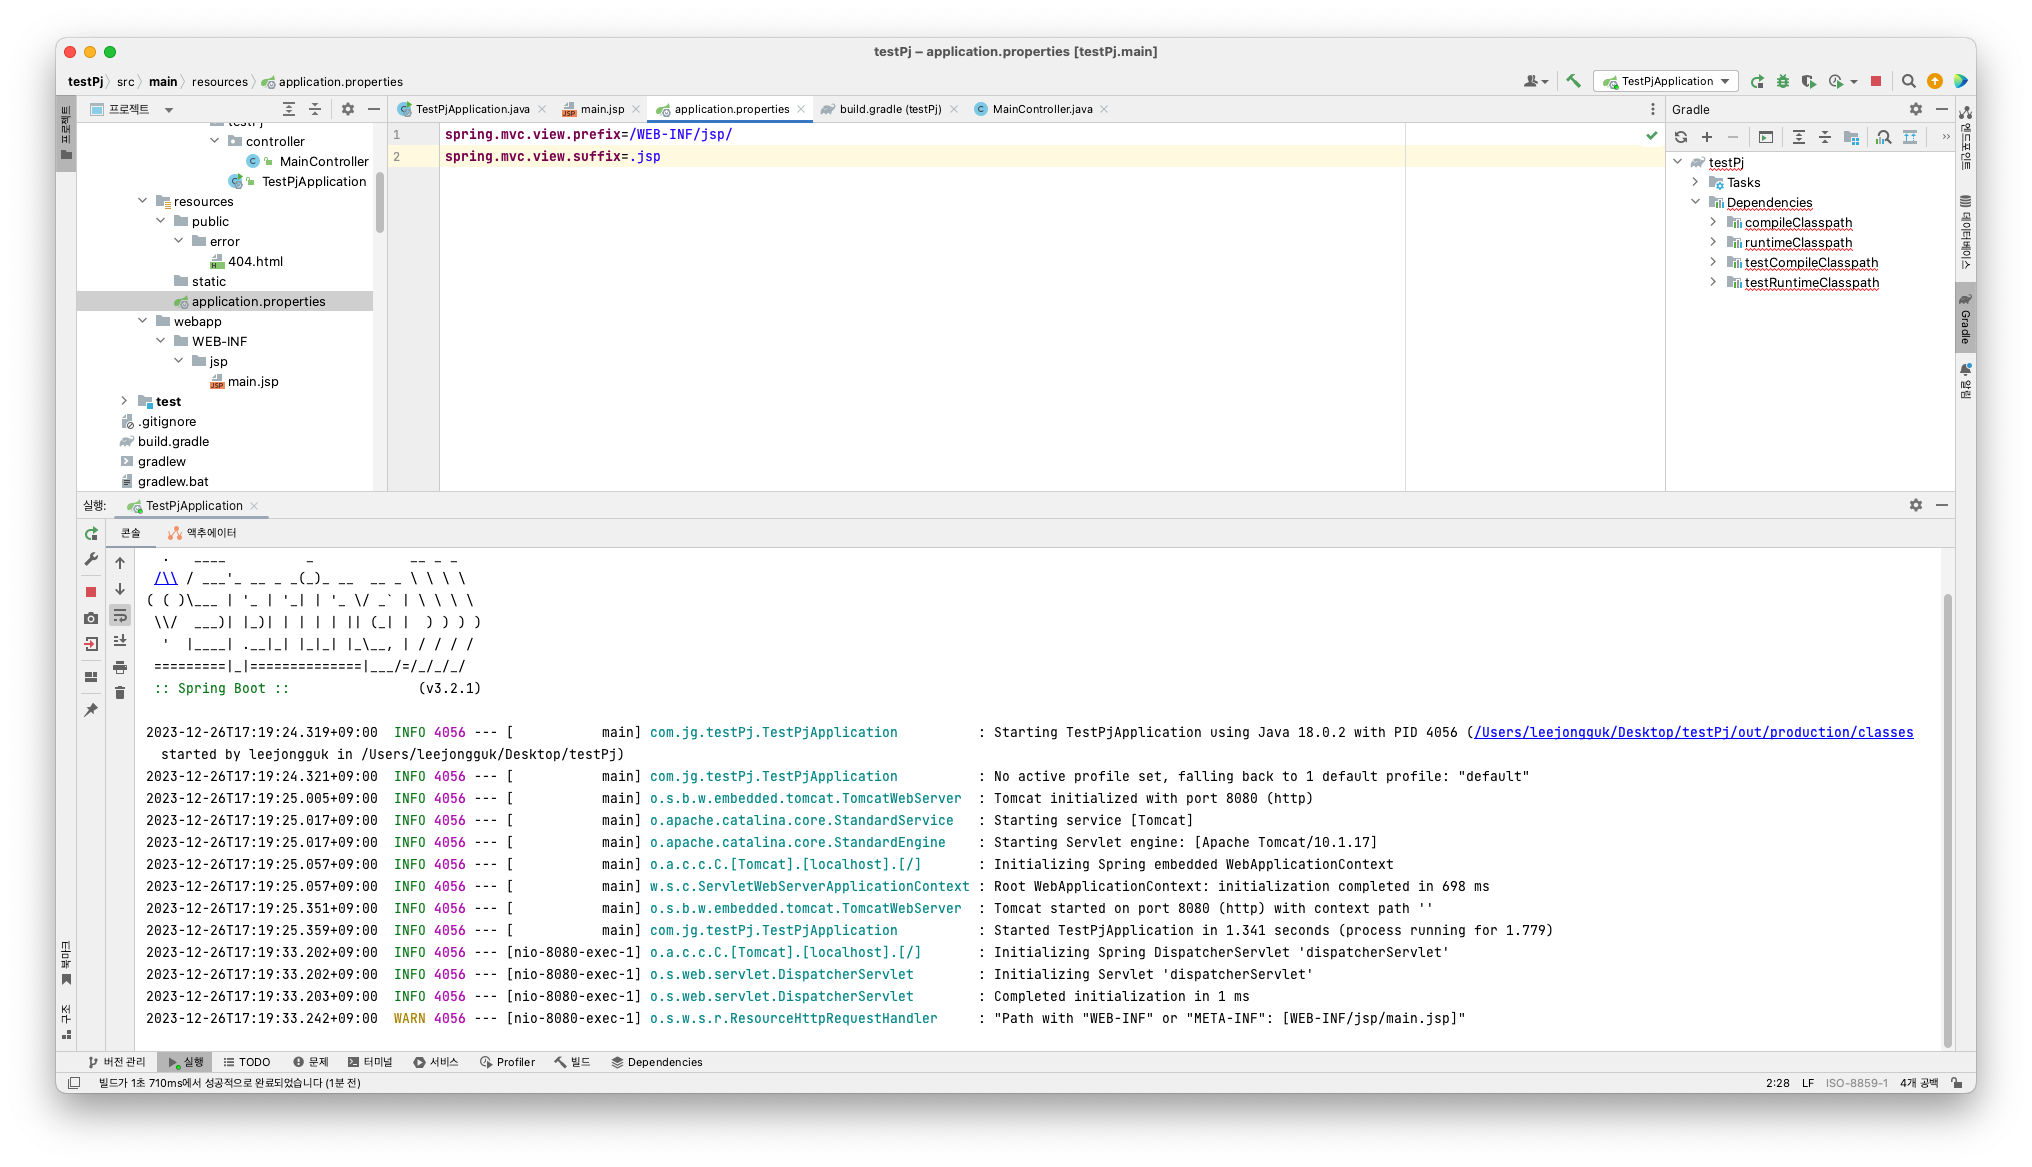Open the out/production/classes path link
Screen dimensions: 2032x1167
1694,732
